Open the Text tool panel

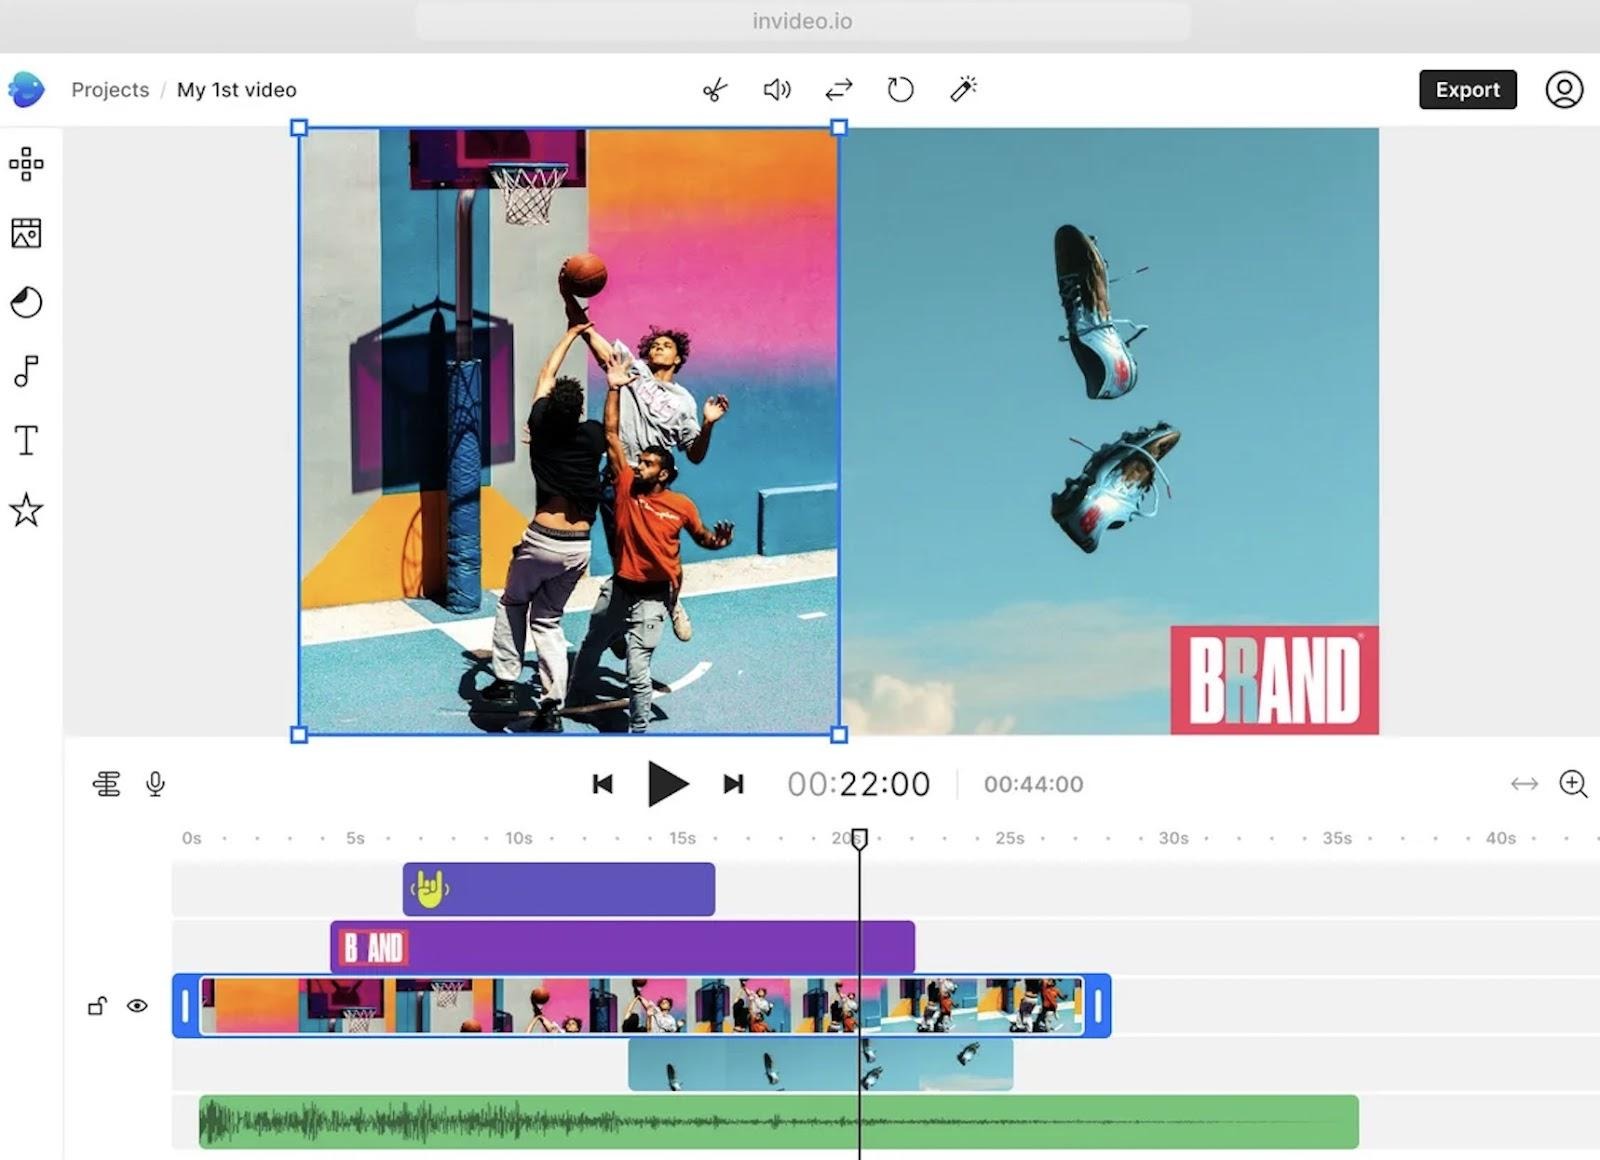pos(26,438)
